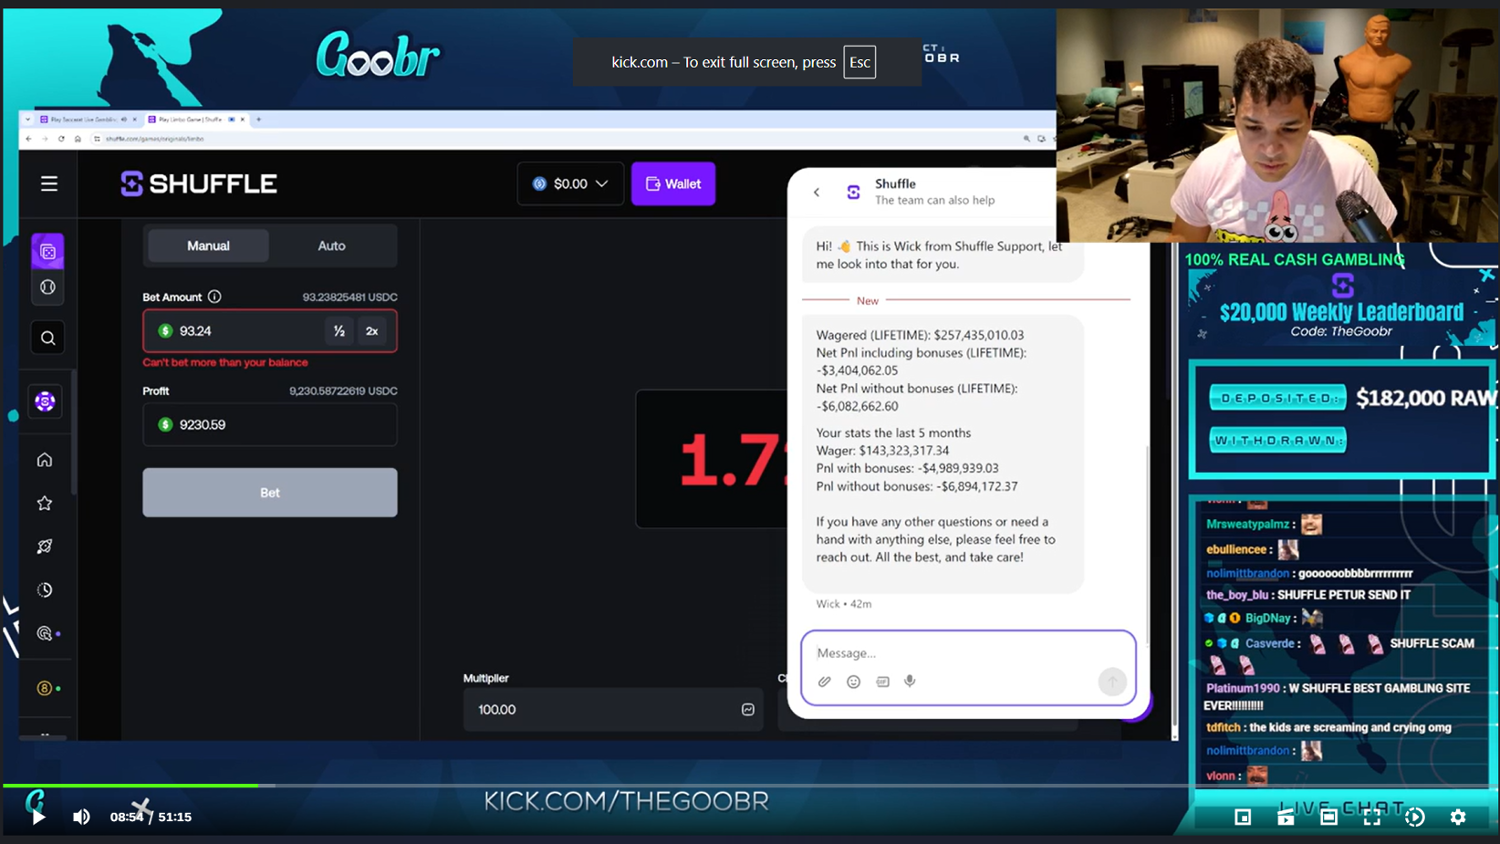Open Favorites star icon in sidebar

point(45,503)
